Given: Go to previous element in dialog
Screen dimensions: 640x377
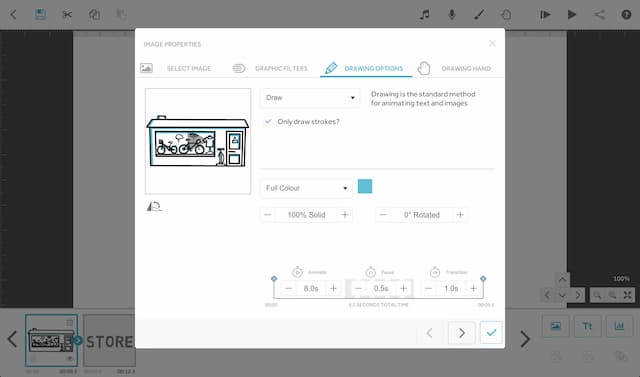Looking at the screenshot, I should (430, 333).
